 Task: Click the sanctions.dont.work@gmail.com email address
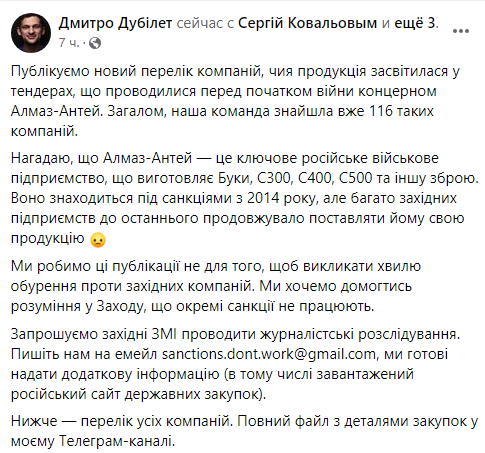pyautogui.click(x=269, y=354)
